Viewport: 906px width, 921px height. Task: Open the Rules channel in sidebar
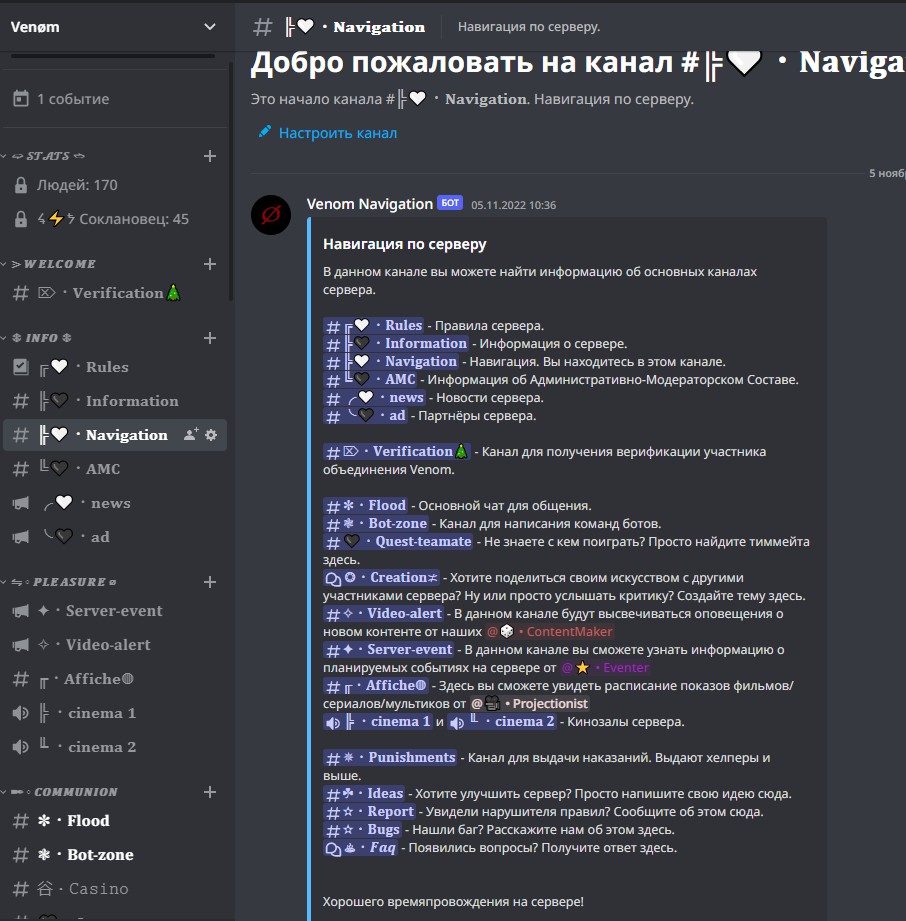point(115,367)
